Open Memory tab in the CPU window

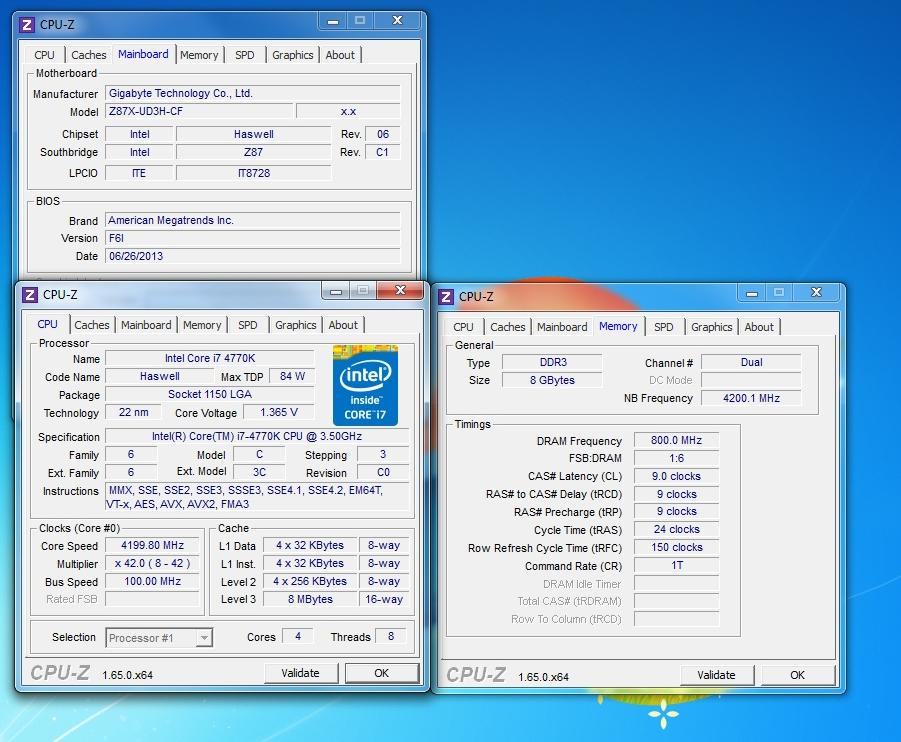point(202,325)
